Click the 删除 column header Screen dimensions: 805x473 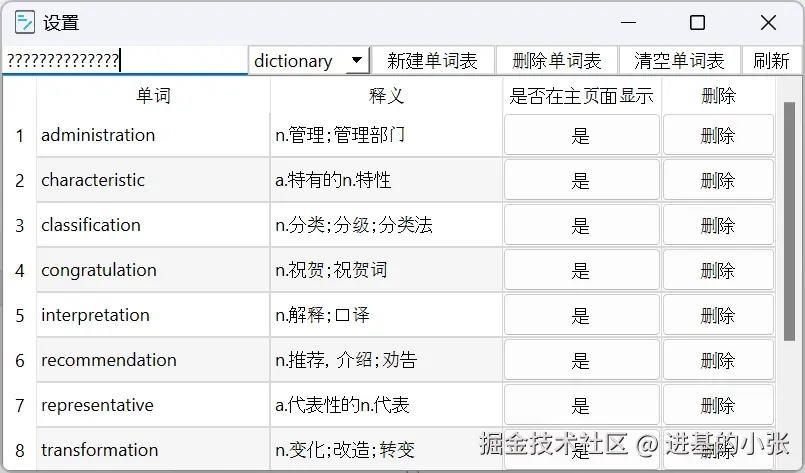point(718,96)
